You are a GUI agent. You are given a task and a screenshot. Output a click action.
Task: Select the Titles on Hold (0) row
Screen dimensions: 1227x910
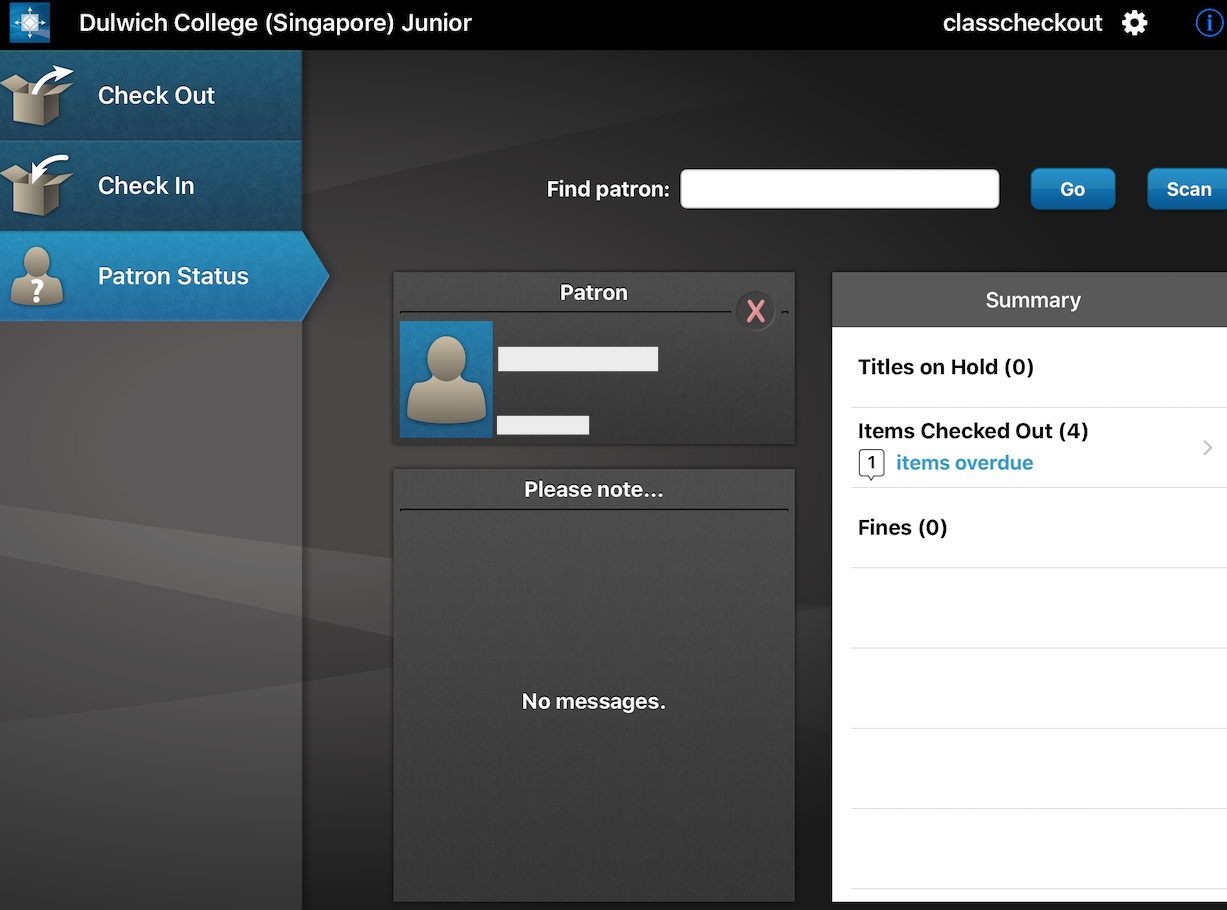tap(1039, 367)
